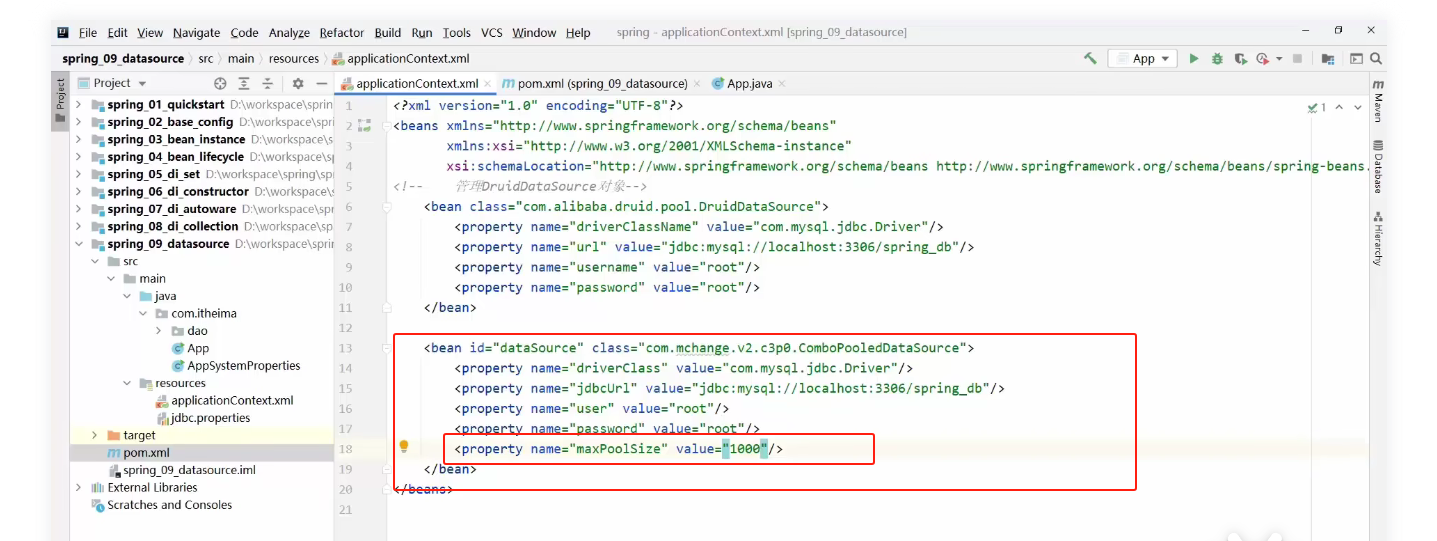Image resolution: width=1437 pixels, height=541 pixels.
Task: Click Collapse All icon in Project panel
Action: pyautogui.click(x=268, y=83)
